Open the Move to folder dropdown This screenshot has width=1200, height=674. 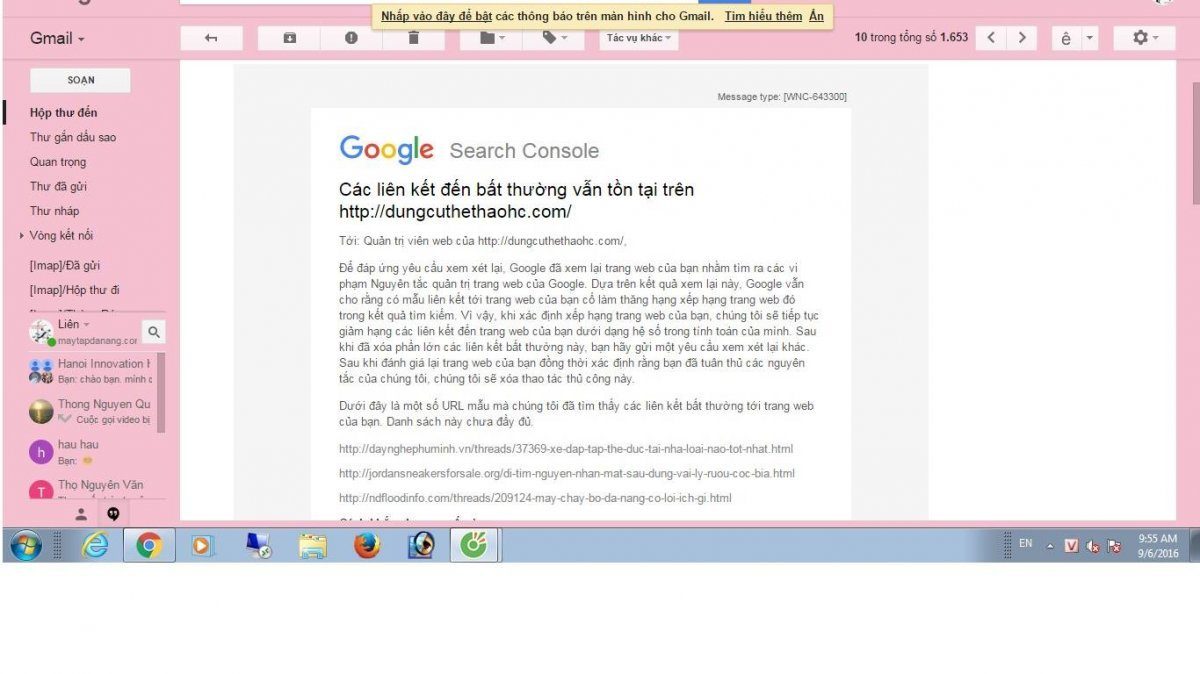(491, 38)
